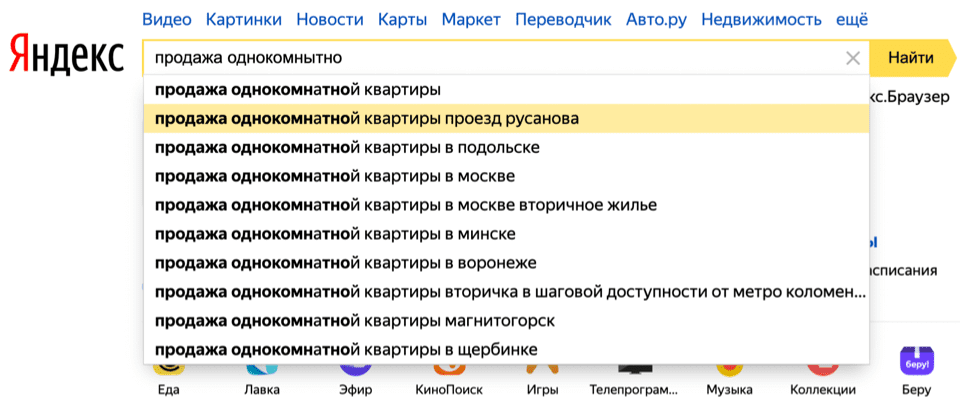Open the Беру service icon

[x=916, y=369]
